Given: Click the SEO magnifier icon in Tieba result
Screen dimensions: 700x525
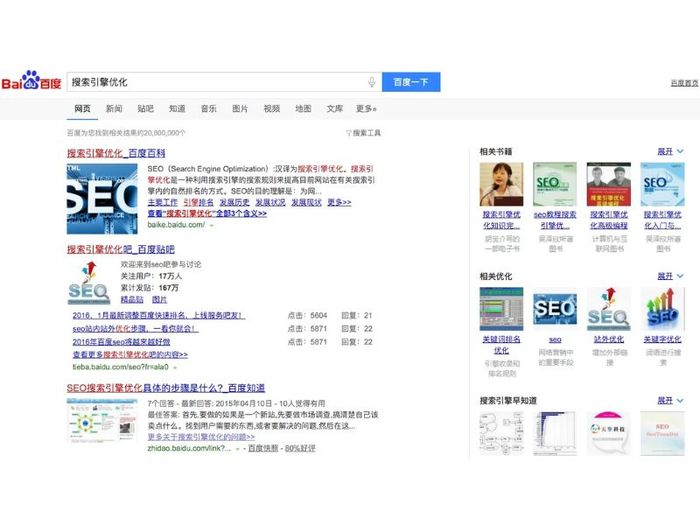Looking at the screenshot, I should (x=88, y=282).
